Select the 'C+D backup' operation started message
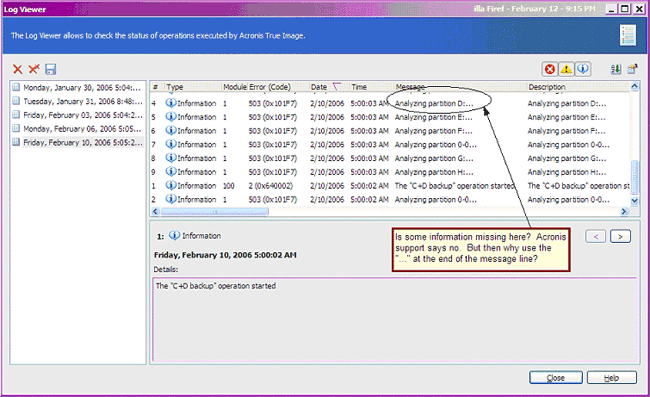 click(x=454, y=186)
